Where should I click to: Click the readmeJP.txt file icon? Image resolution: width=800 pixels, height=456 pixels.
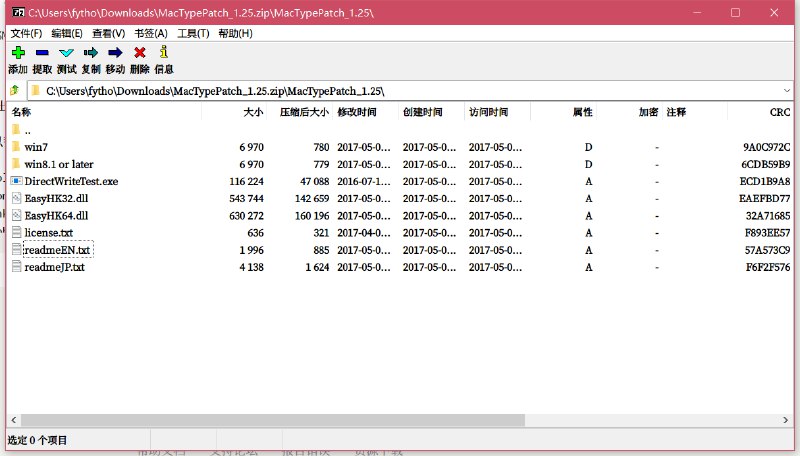[x=16, y=267]
